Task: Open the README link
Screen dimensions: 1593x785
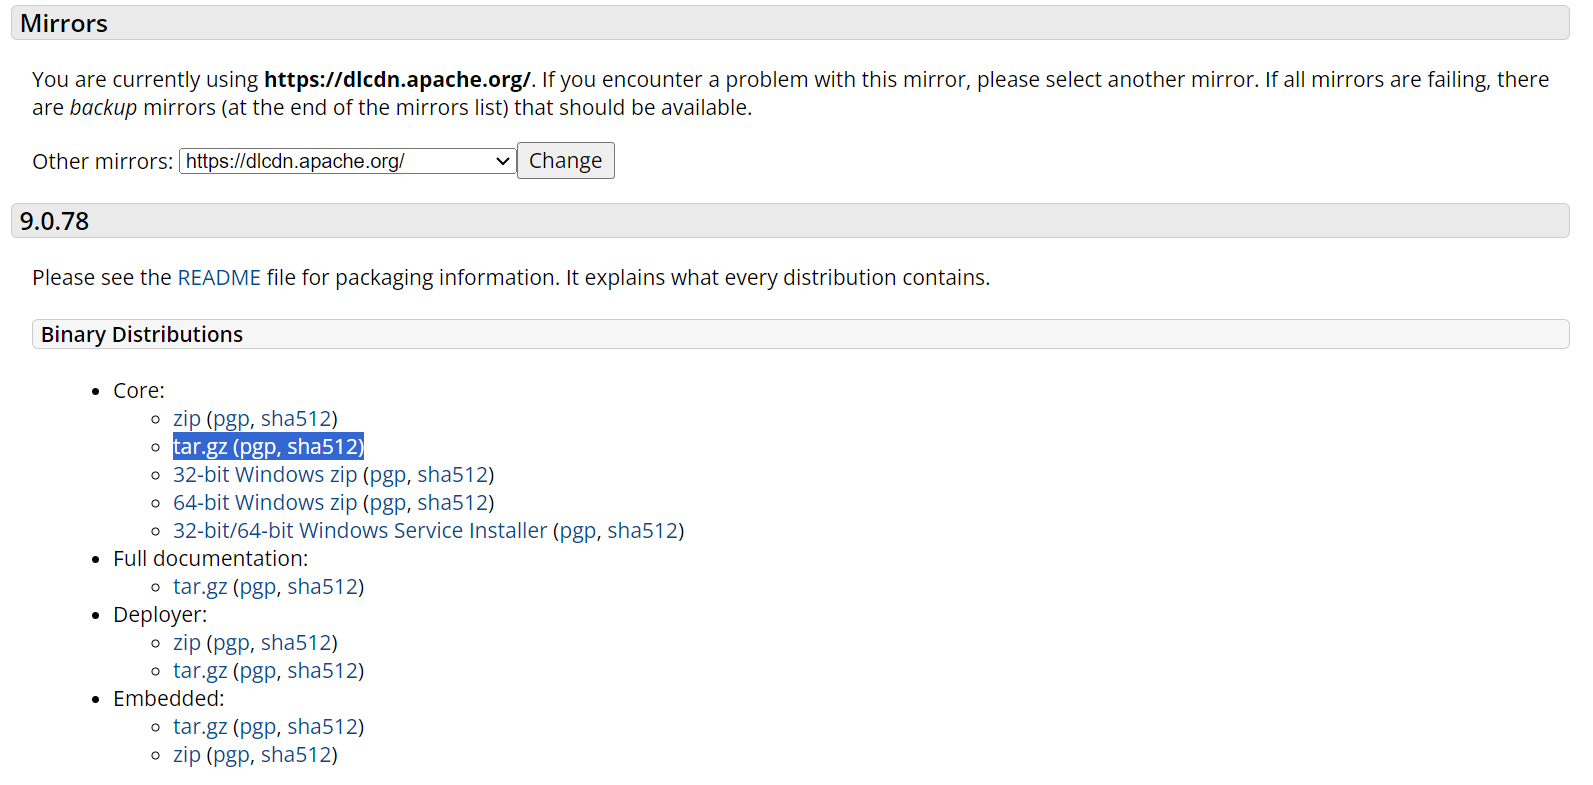Action: pyautogui.click(x=219, y=278)
